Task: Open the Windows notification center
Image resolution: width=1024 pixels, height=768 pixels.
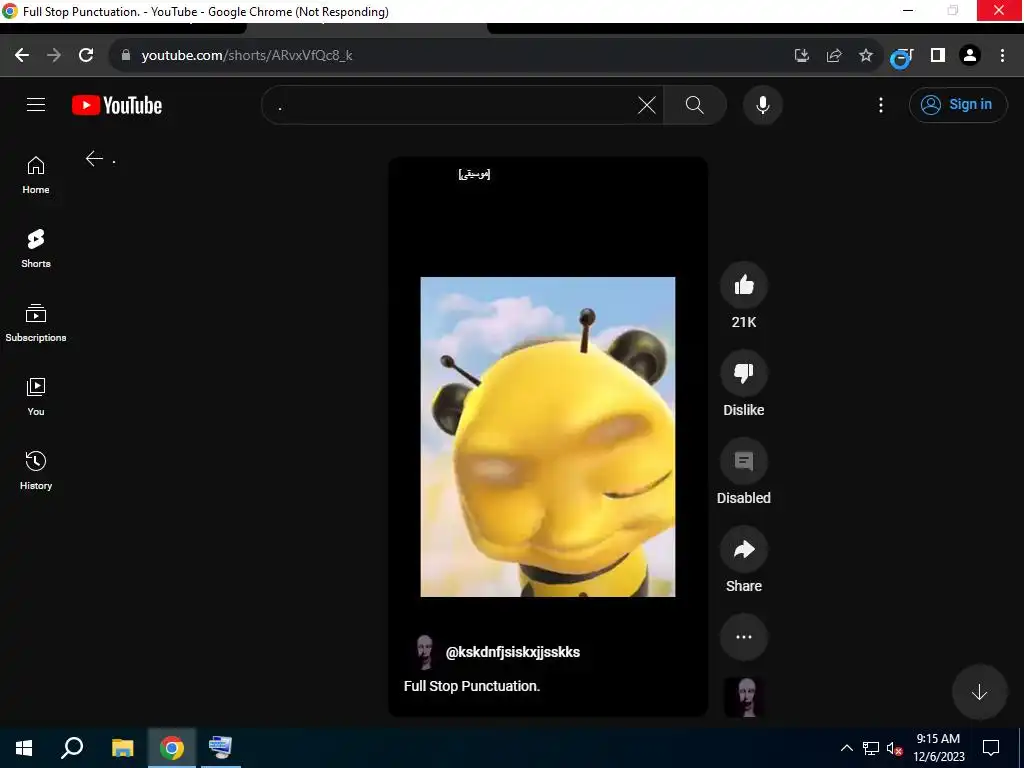Action: pos(991,748)
